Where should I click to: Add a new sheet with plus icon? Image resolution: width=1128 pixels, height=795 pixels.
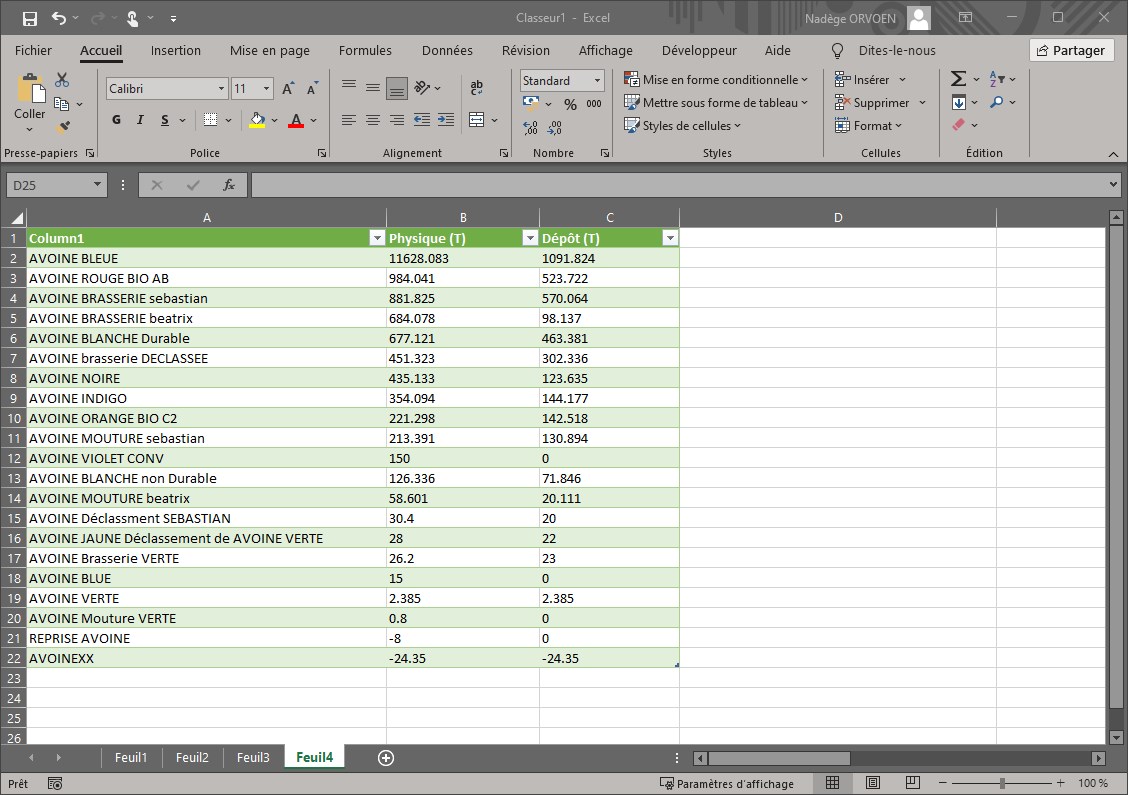(x=386, y=758)
